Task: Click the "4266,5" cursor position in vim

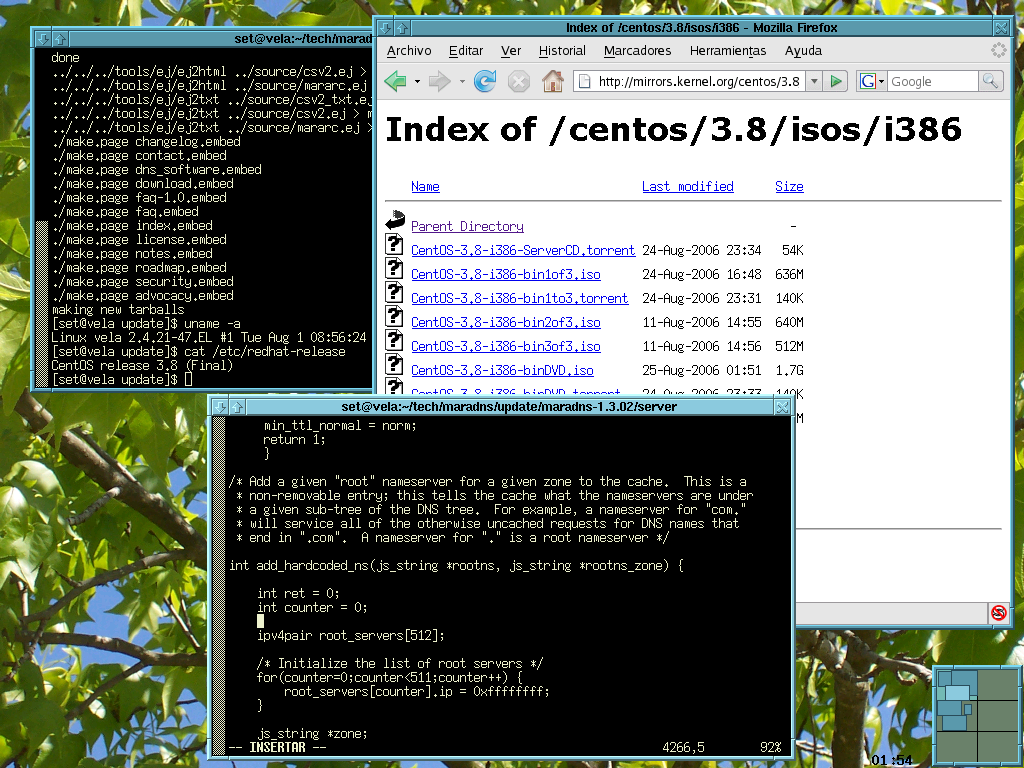Action: (683, 748)
